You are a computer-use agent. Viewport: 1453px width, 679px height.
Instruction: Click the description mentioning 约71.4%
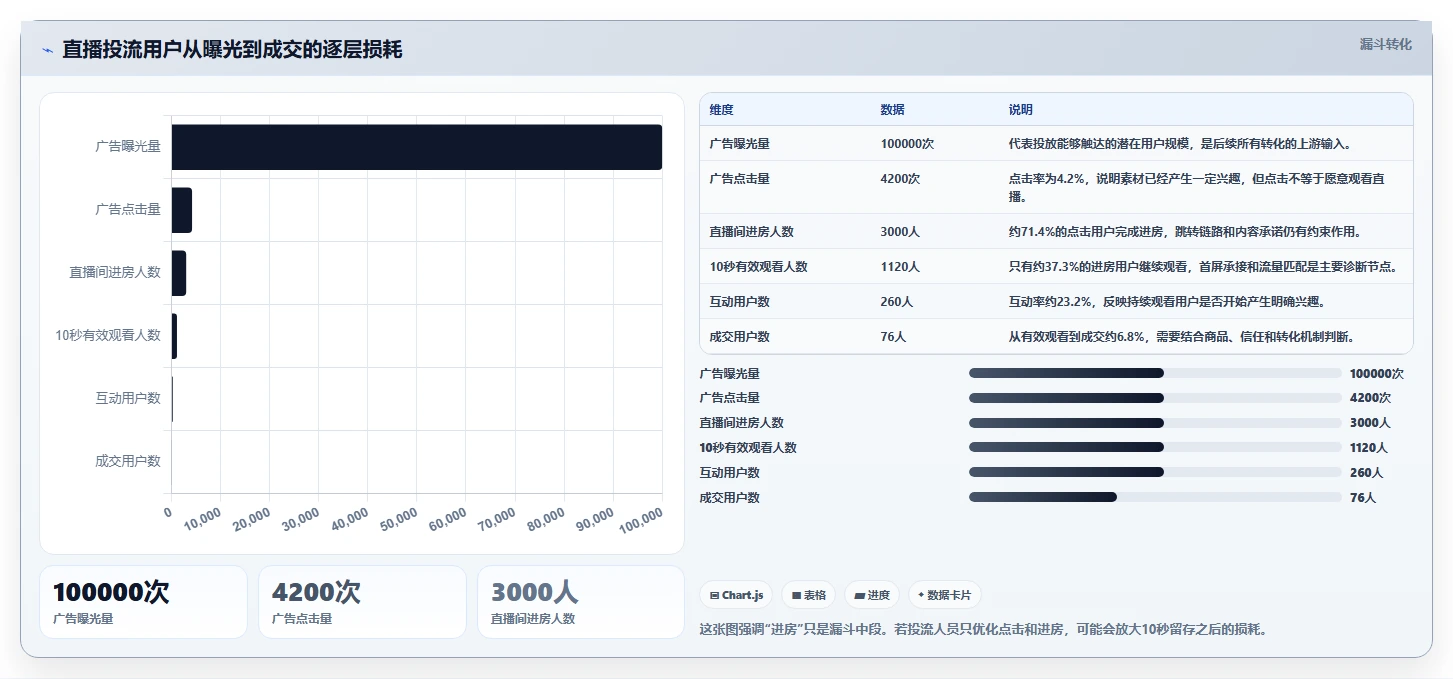(x=1185, y=232)
